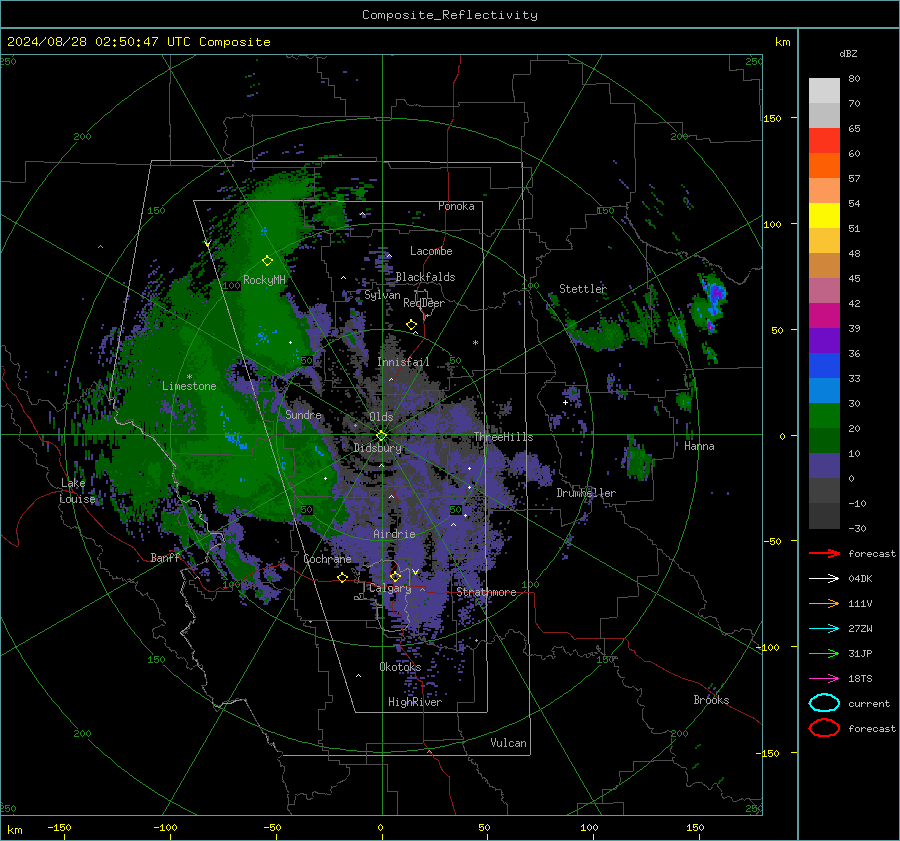Click the Lake Louise label
This screenshot has width=900, height=841.
(78, 491)
